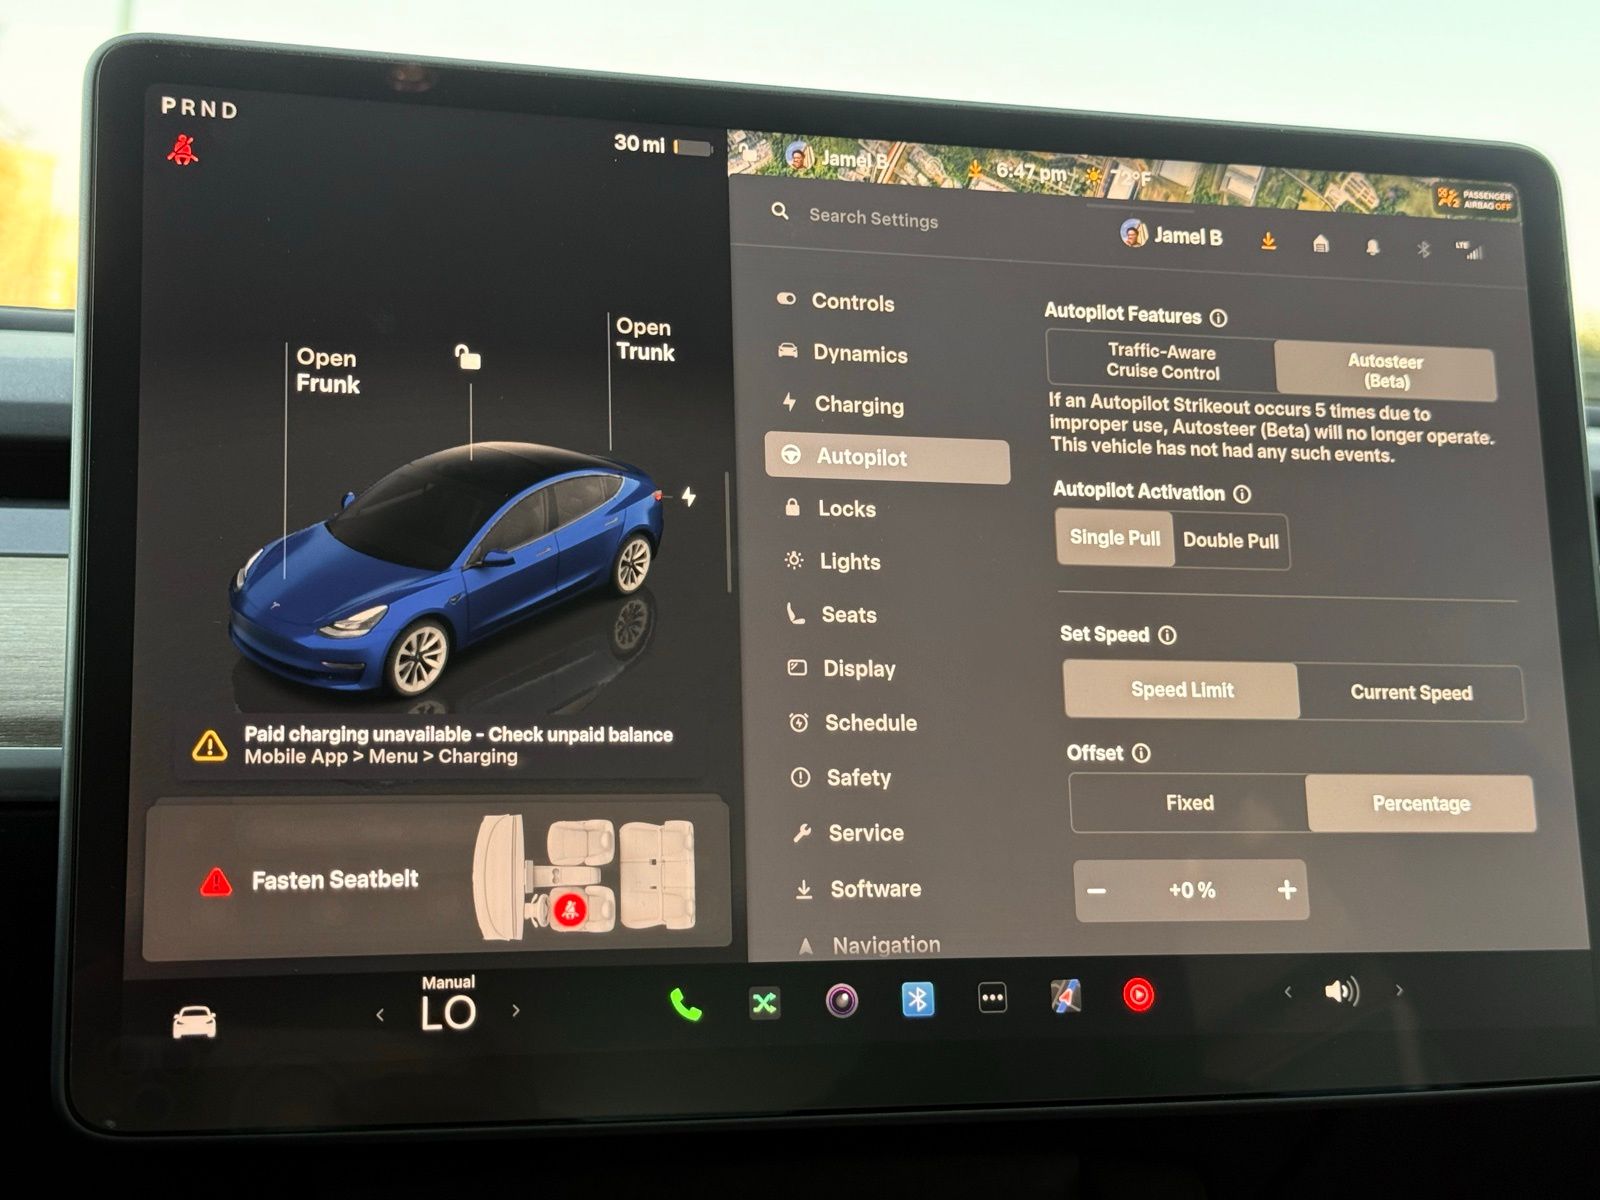The height and width of the screenshot is (1200, 1600).
Task: Decrease volume using left chevron
Action: (1288, 992)
